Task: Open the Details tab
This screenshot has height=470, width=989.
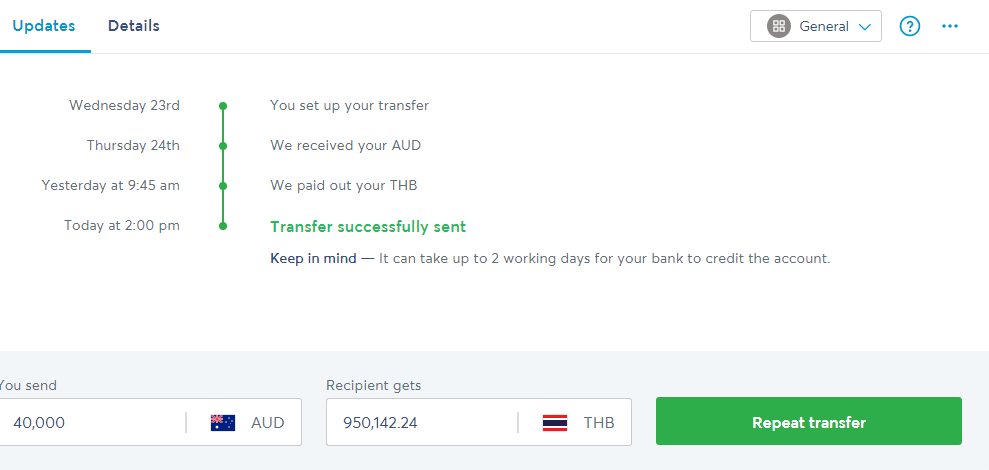Action: pyautogui.click(x=134, y=26)
